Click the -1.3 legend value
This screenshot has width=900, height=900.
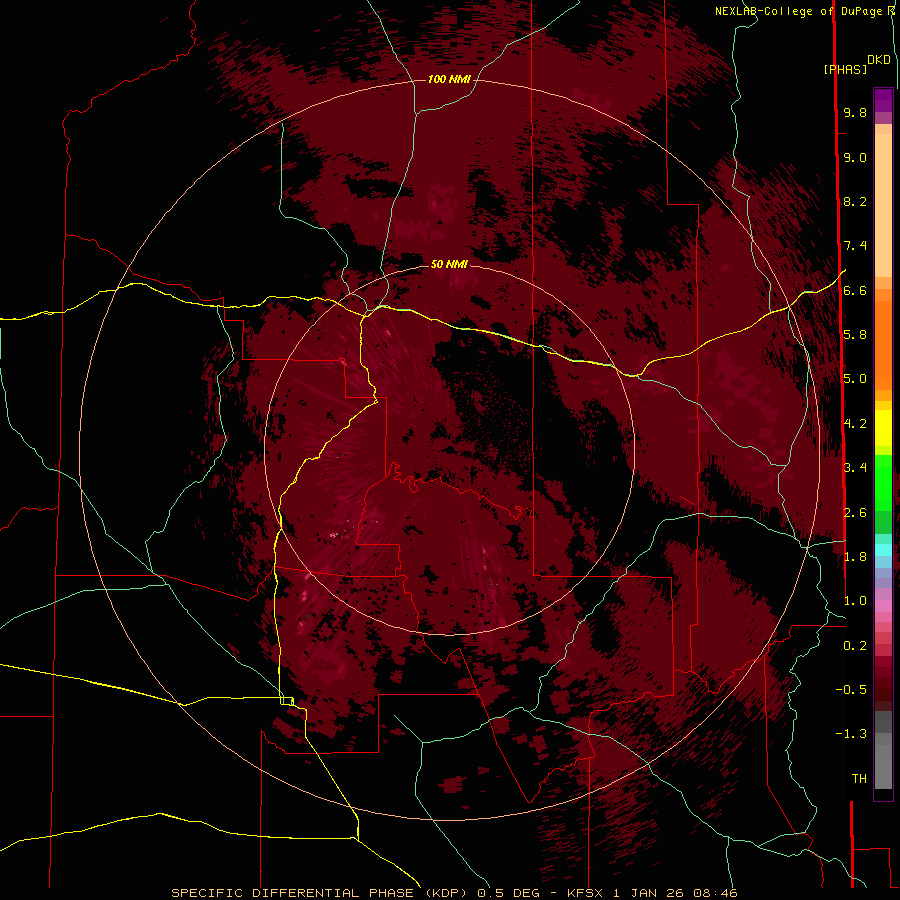pyautogui.click(x=851, y=734)
